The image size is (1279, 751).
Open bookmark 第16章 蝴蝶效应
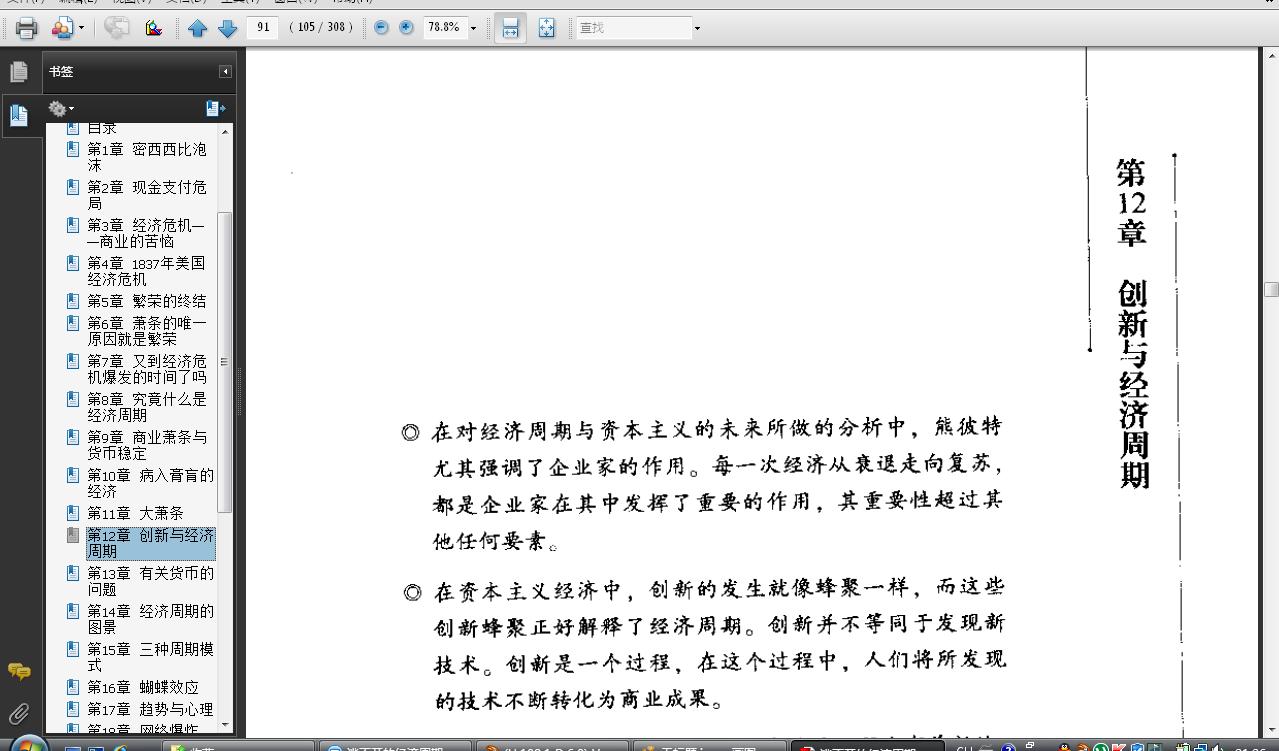coord(142,687)
